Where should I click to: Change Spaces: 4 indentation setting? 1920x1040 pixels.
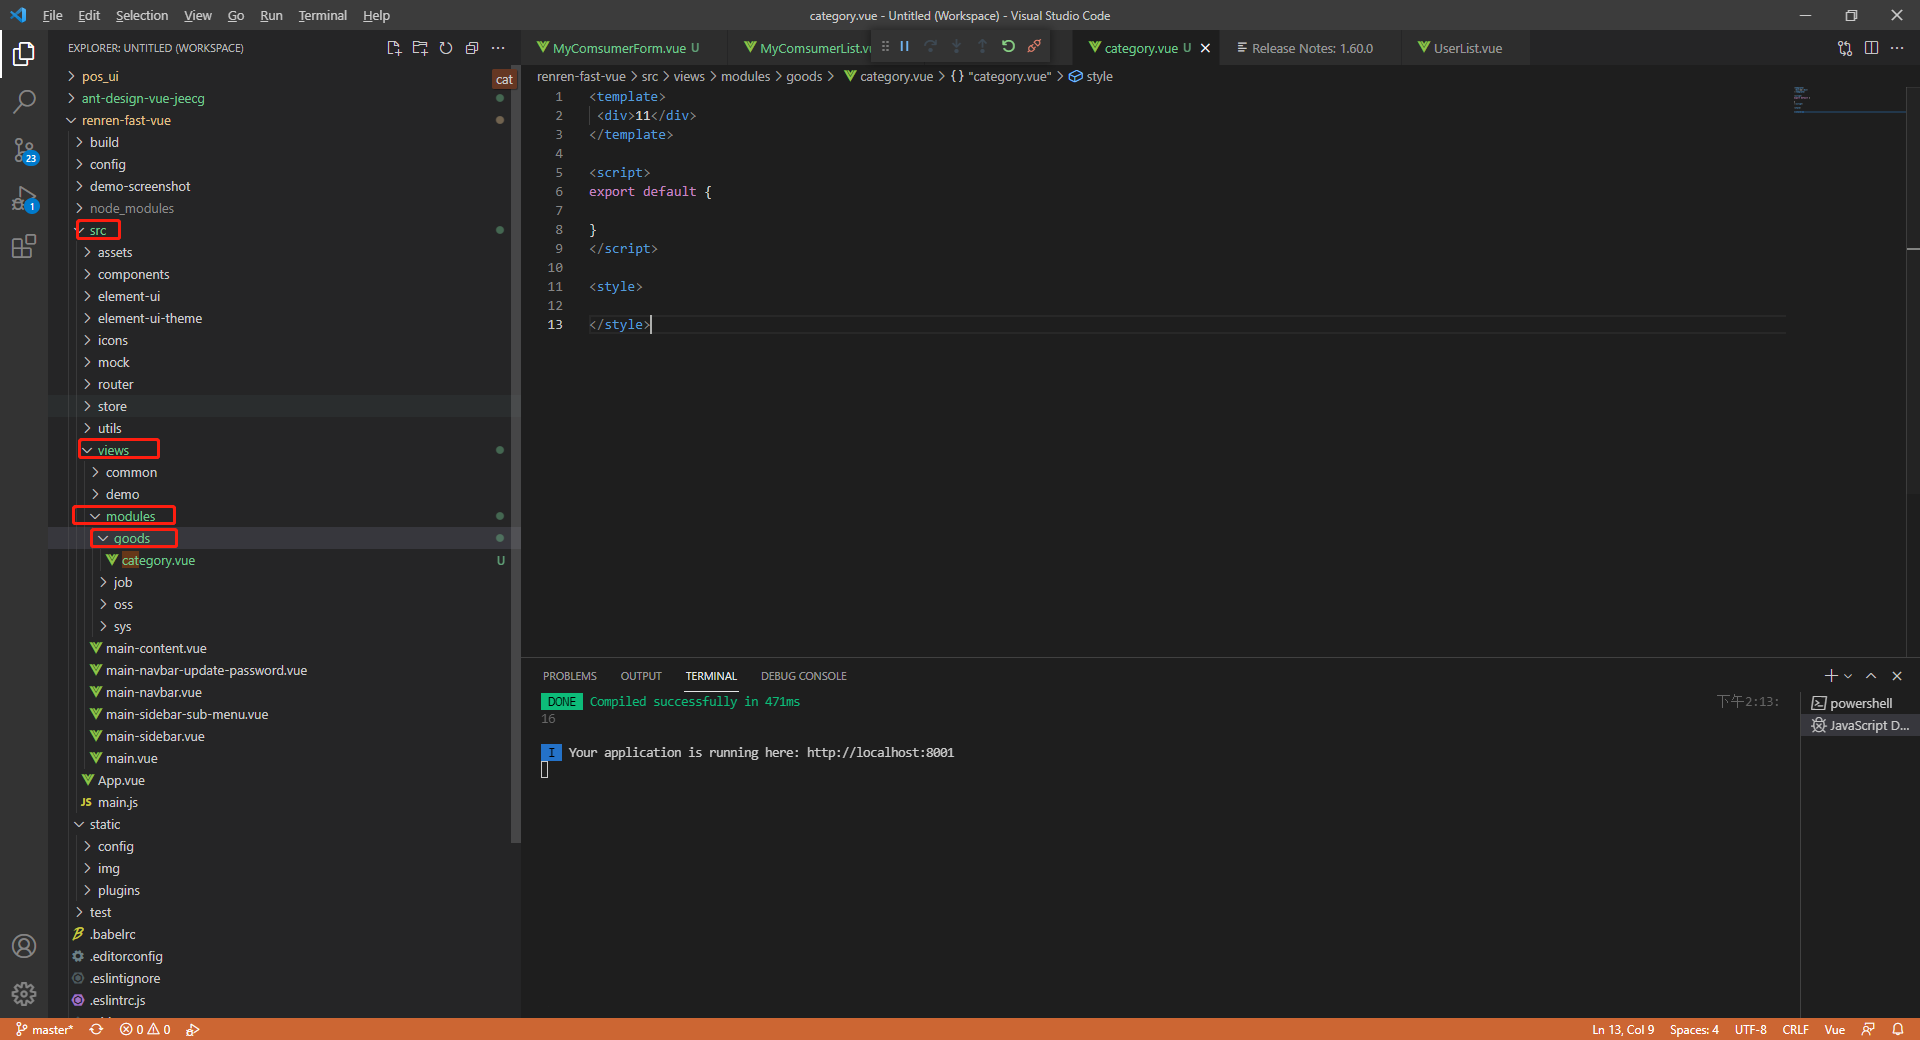pos(1694,1029)
